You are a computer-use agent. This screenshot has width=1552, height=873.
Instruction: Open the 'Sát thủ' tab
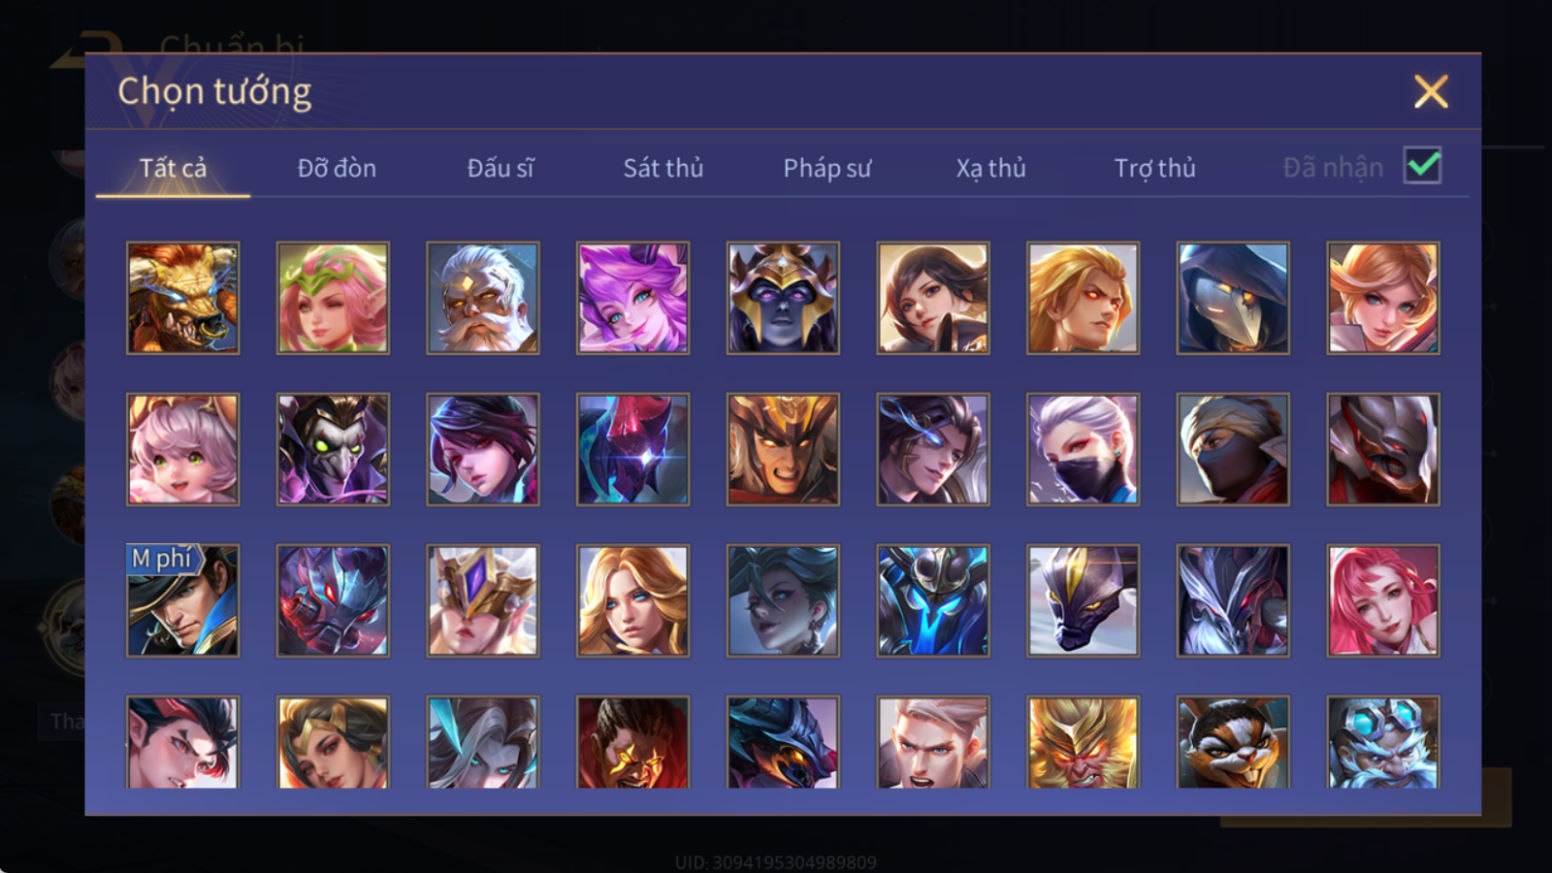663,168
